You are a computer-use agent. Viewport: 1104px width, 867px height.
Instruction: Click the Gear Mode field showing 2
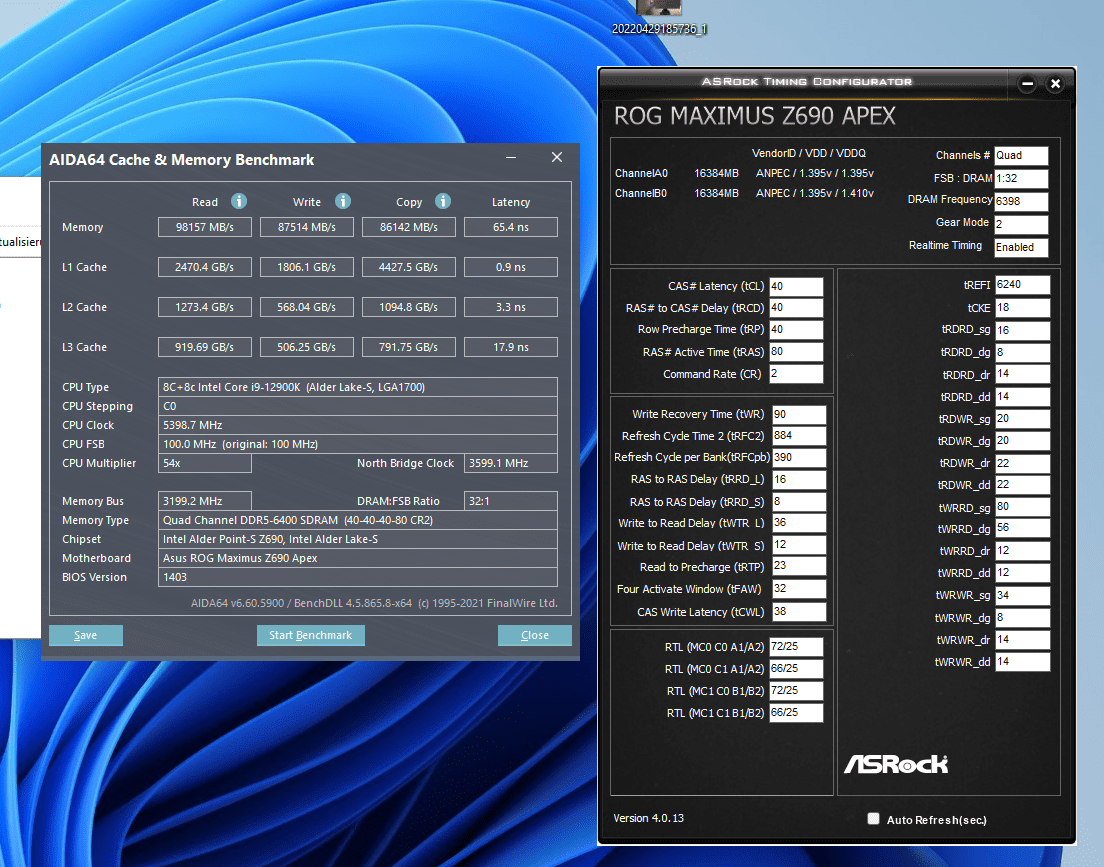tap(1021, 224)
